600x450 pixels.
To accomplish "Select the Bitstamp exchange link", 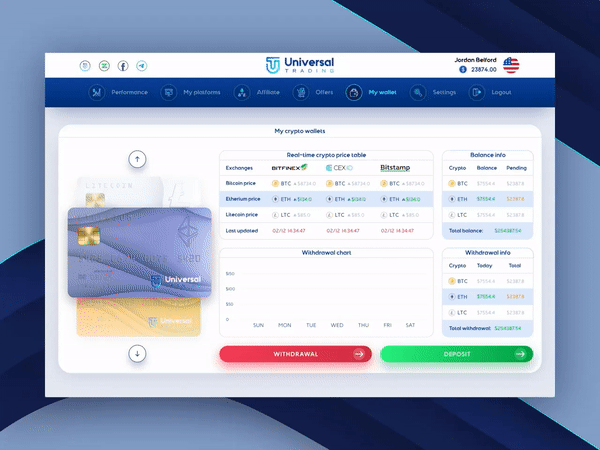I will (398, 168).
